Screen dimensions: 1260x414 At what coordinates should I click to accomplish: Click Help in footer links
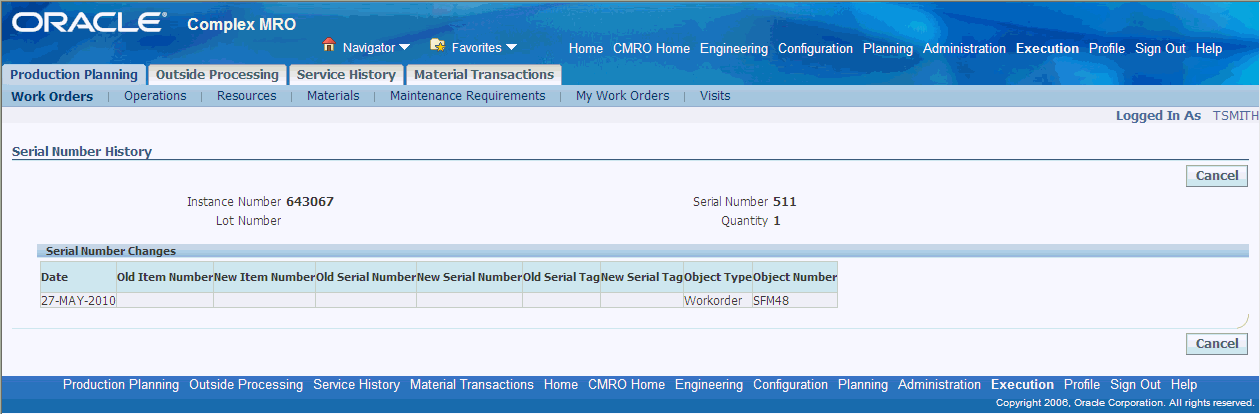point(1184,384)
